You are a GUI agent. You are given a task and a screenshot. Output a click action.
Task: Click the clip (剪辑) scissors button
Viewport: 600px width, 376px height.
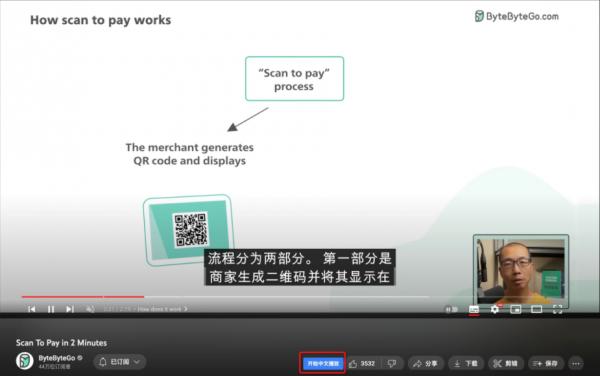coord(505,363)
